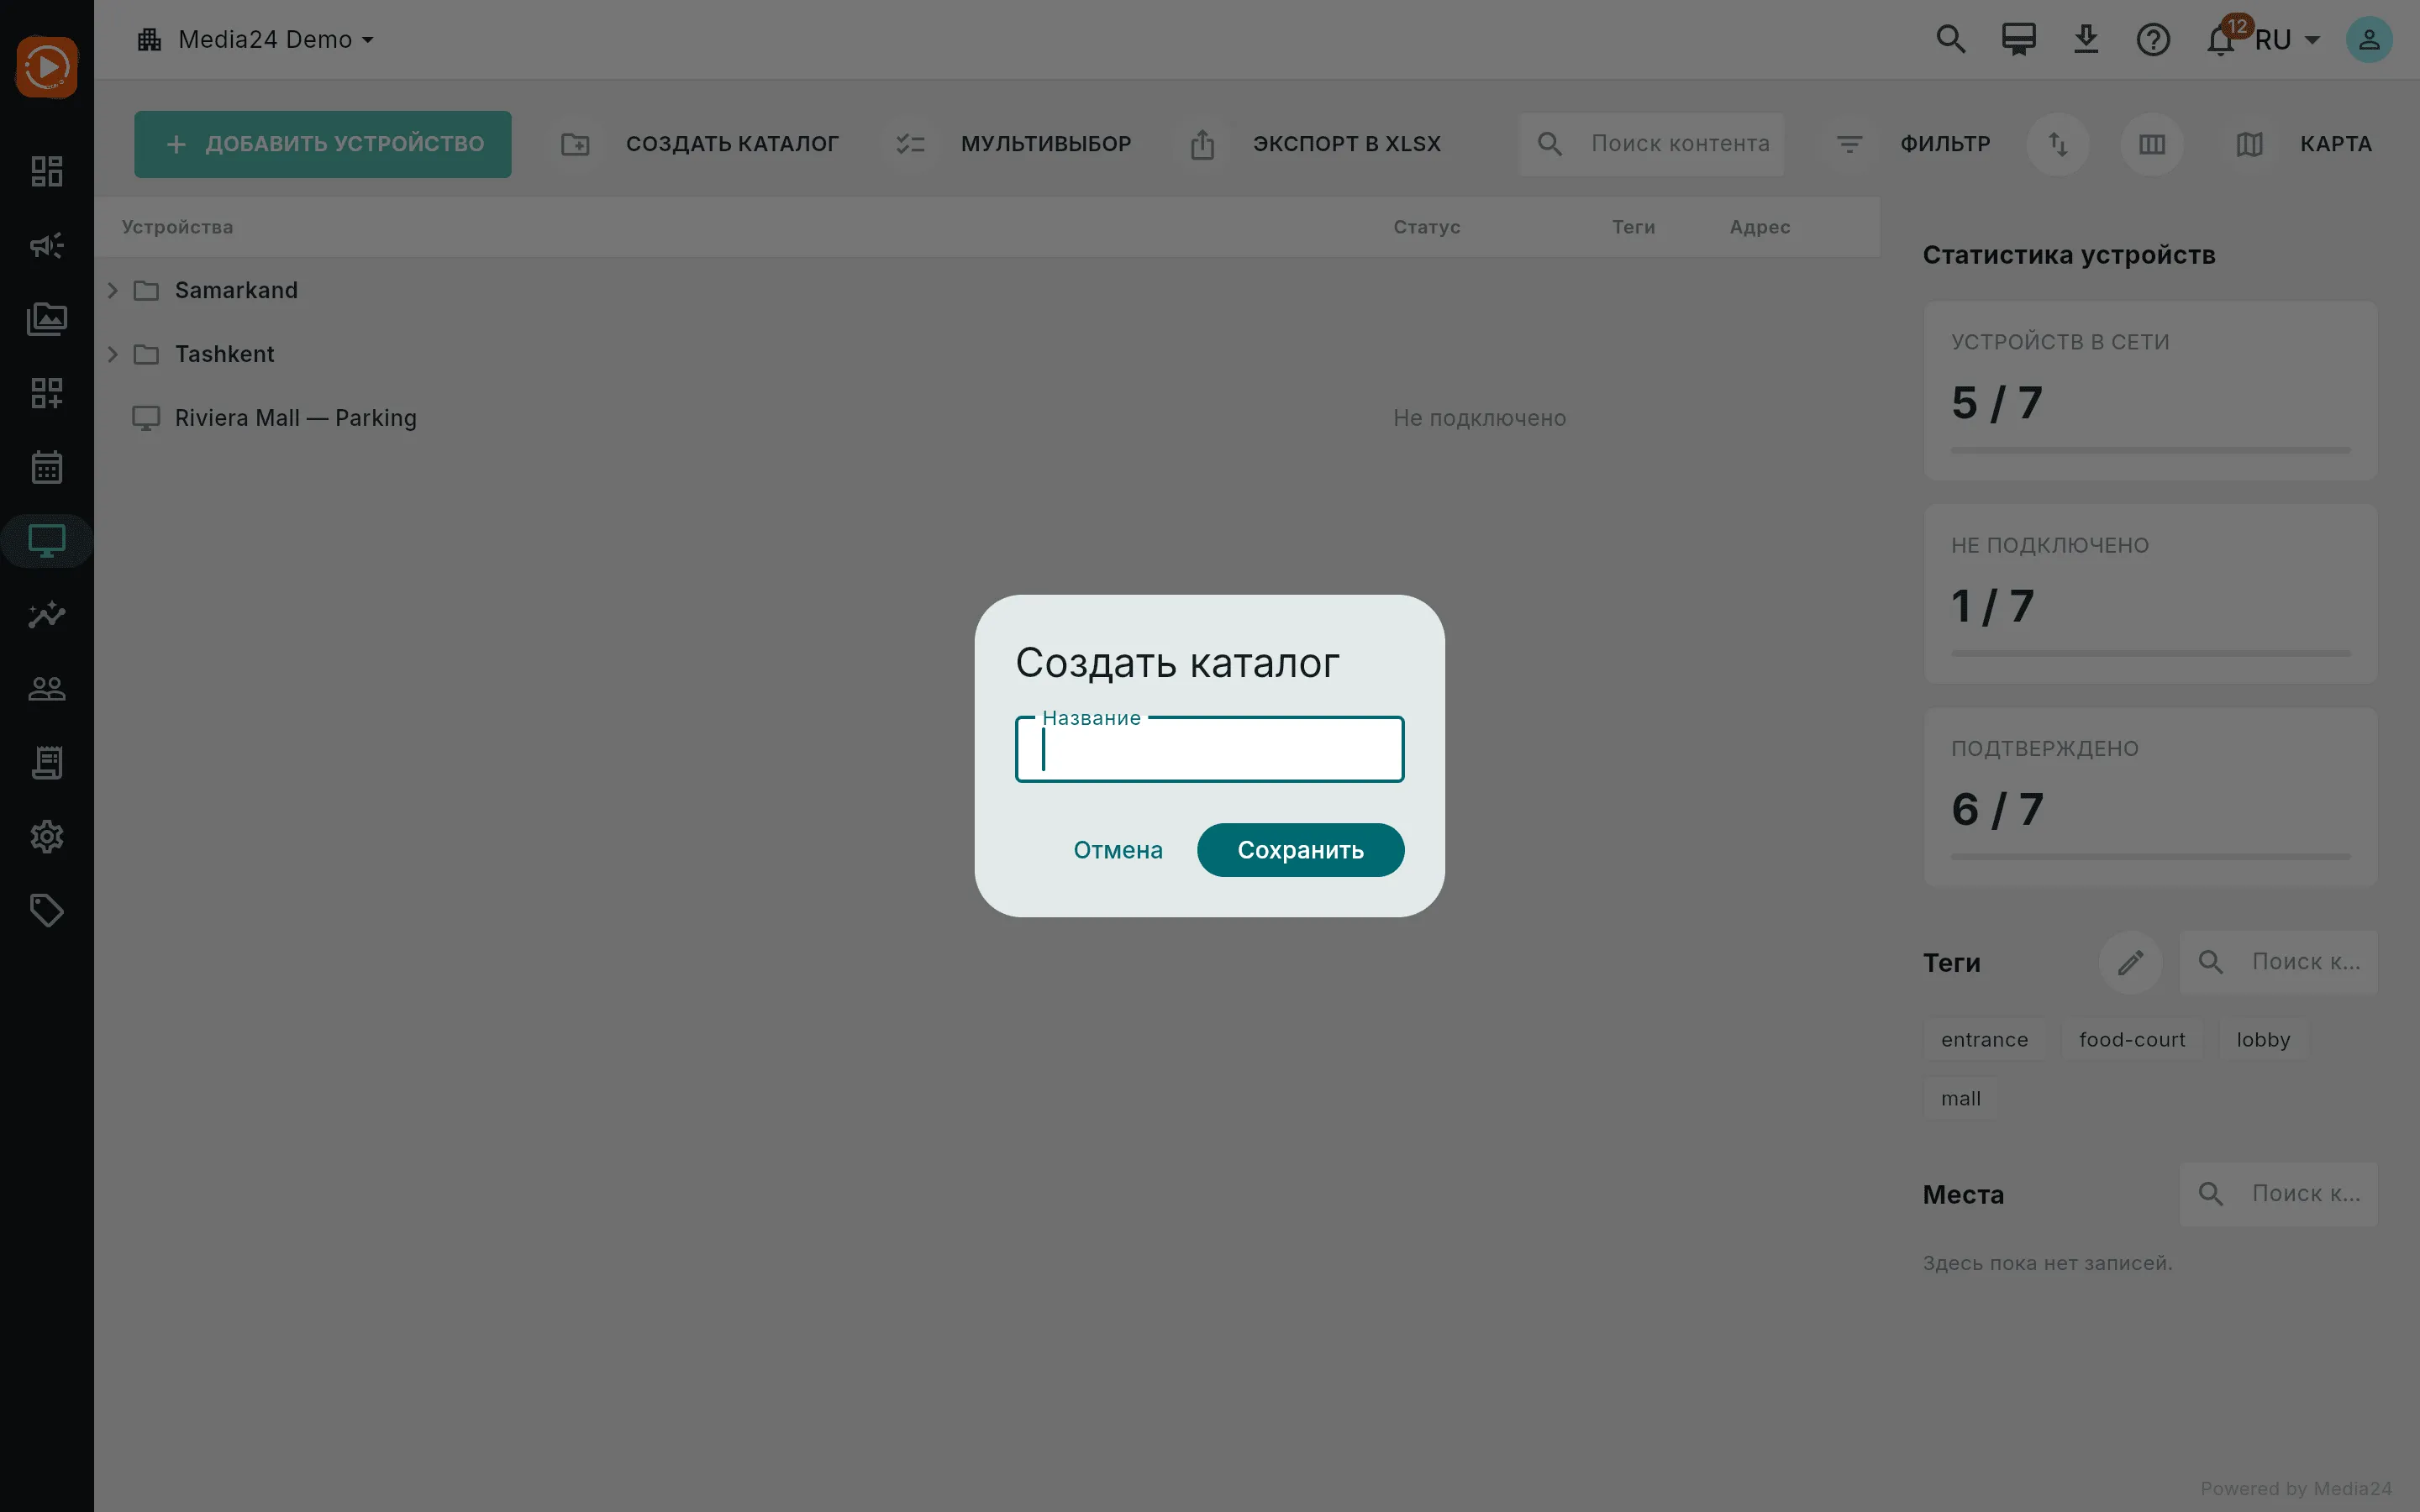Viewport: 2420px width, 1512px height.
Task: Open the dashboard icon in sidebar
Action: pos(47,171)
